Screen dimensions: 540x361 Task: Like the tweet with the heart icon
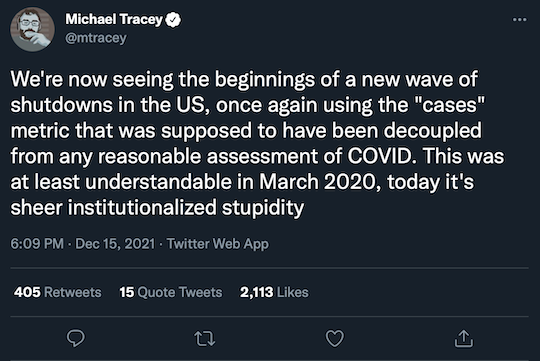click(x=335, y=338)
